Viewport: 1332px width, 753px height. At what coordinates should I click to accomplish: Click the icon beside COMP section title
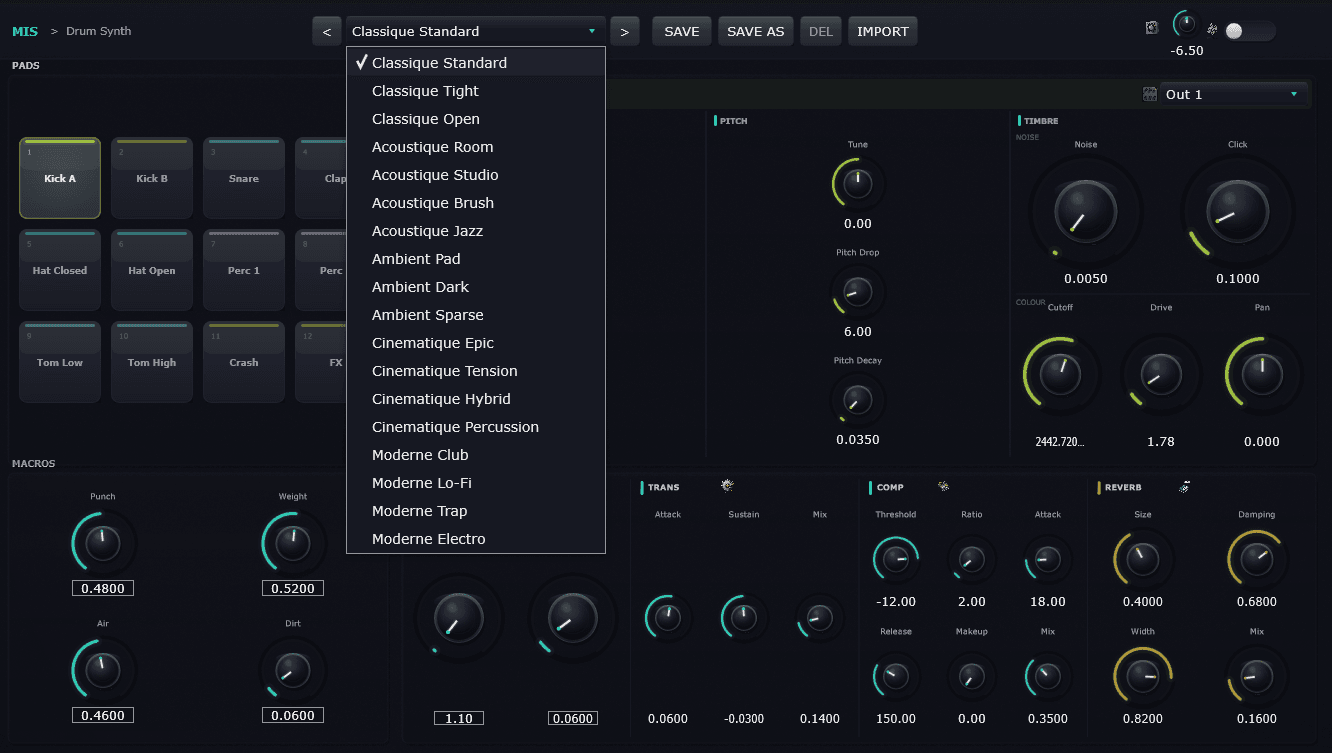pos(943,487)
